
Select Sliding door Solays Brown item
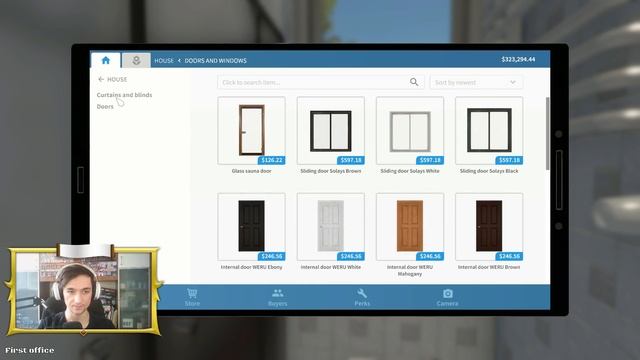tap(331, 131)
